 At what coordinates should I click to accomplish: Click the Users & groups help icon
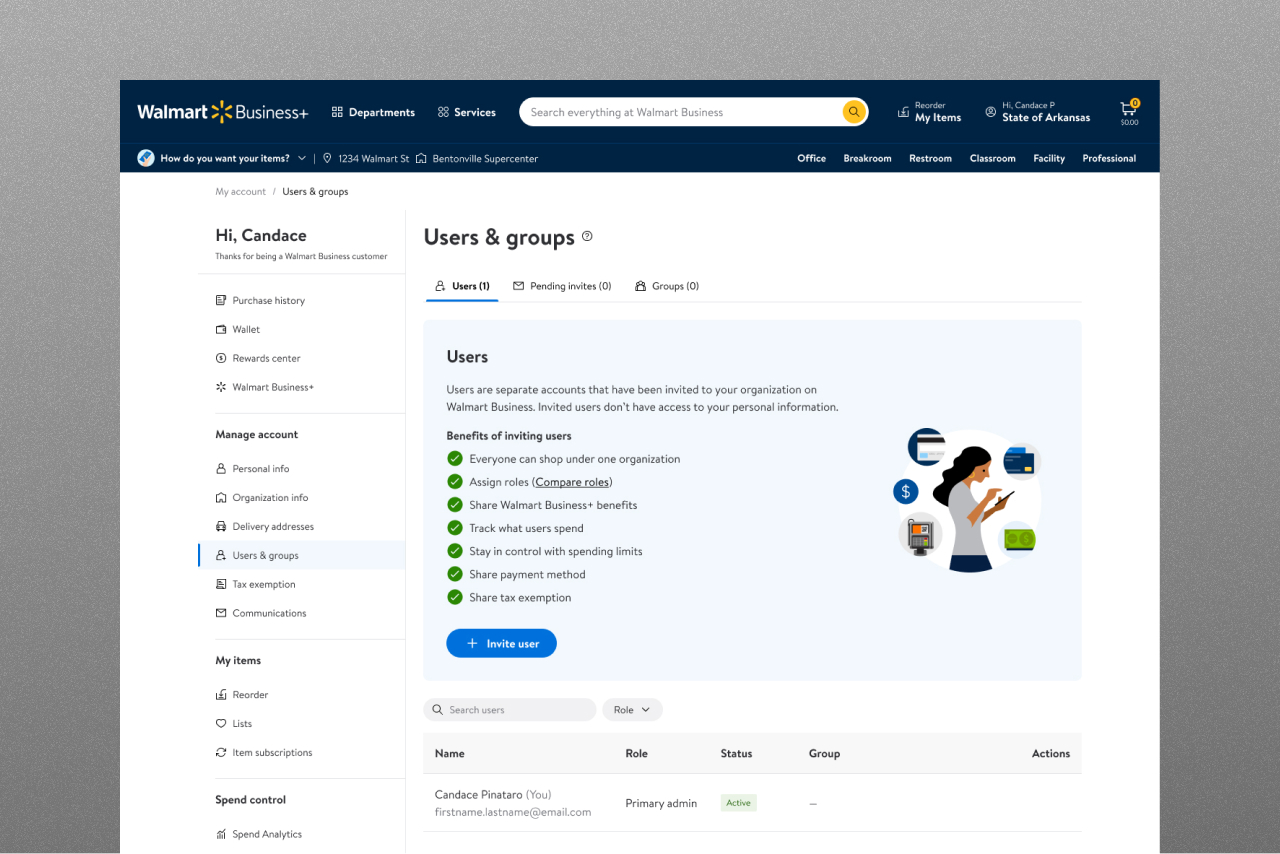(587, 237)
